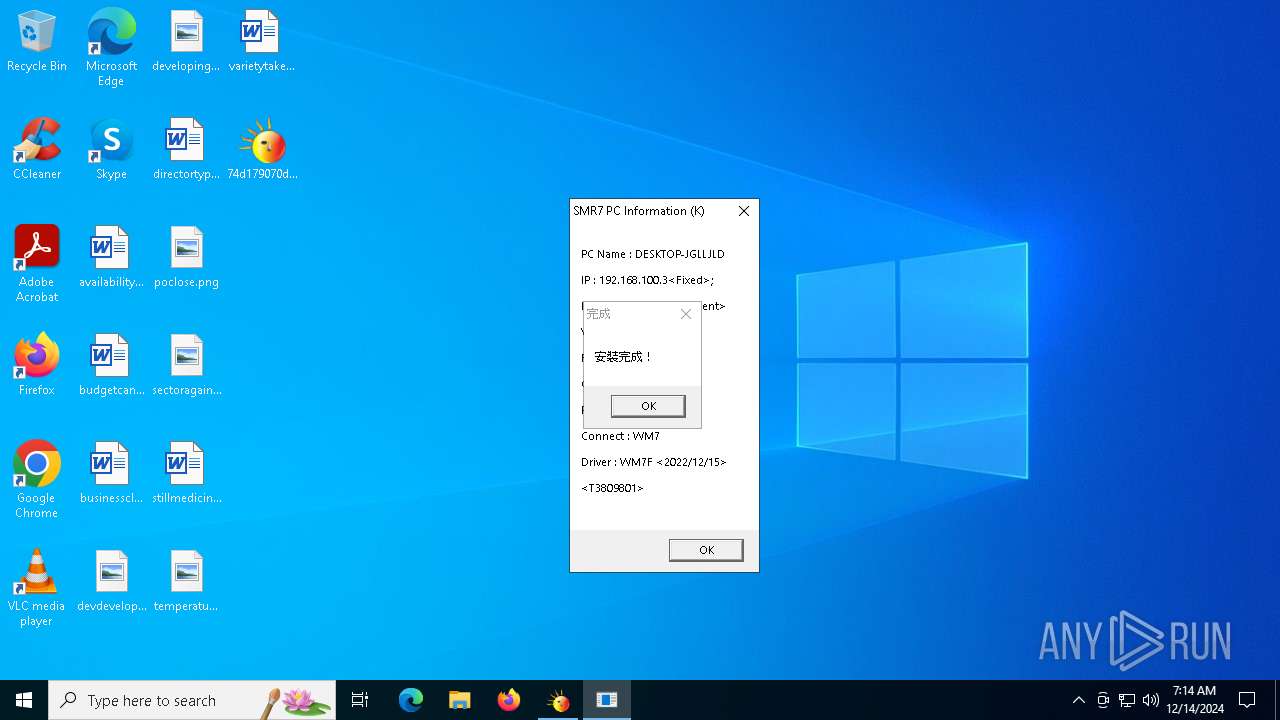
Task: Select the 74d179070d... sun-face executable icon
Action: click(262, 149)
